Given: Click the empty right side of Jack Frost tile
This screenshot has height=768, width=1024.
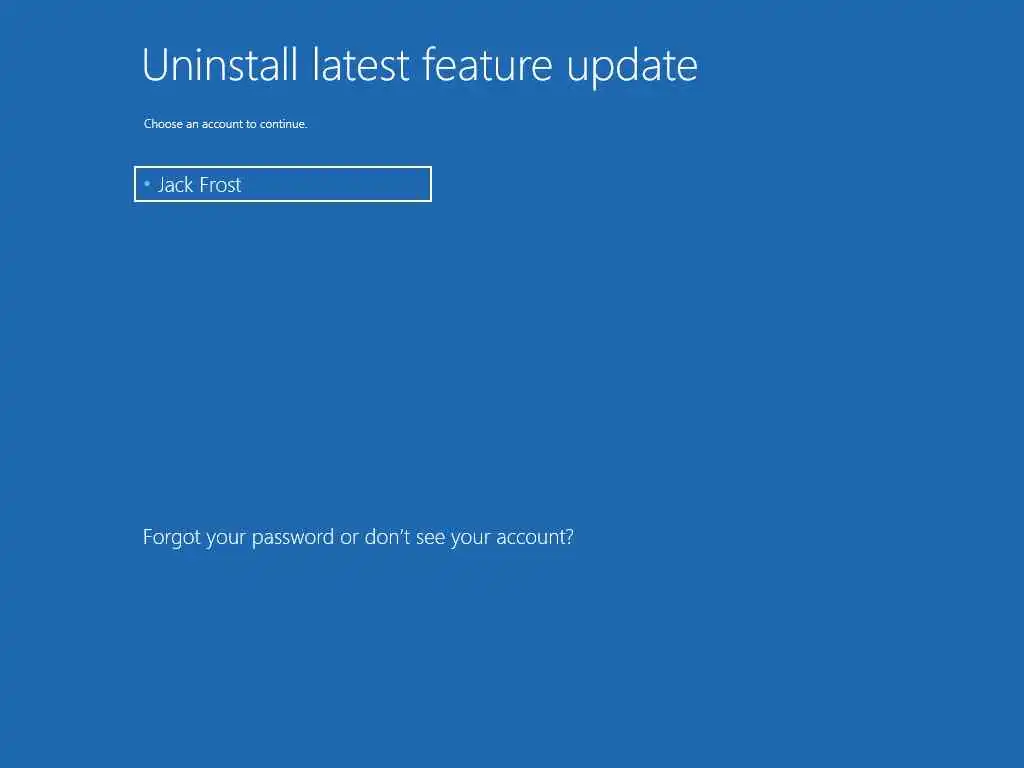Looking at the screenshot, I should [x=336, y=184].
